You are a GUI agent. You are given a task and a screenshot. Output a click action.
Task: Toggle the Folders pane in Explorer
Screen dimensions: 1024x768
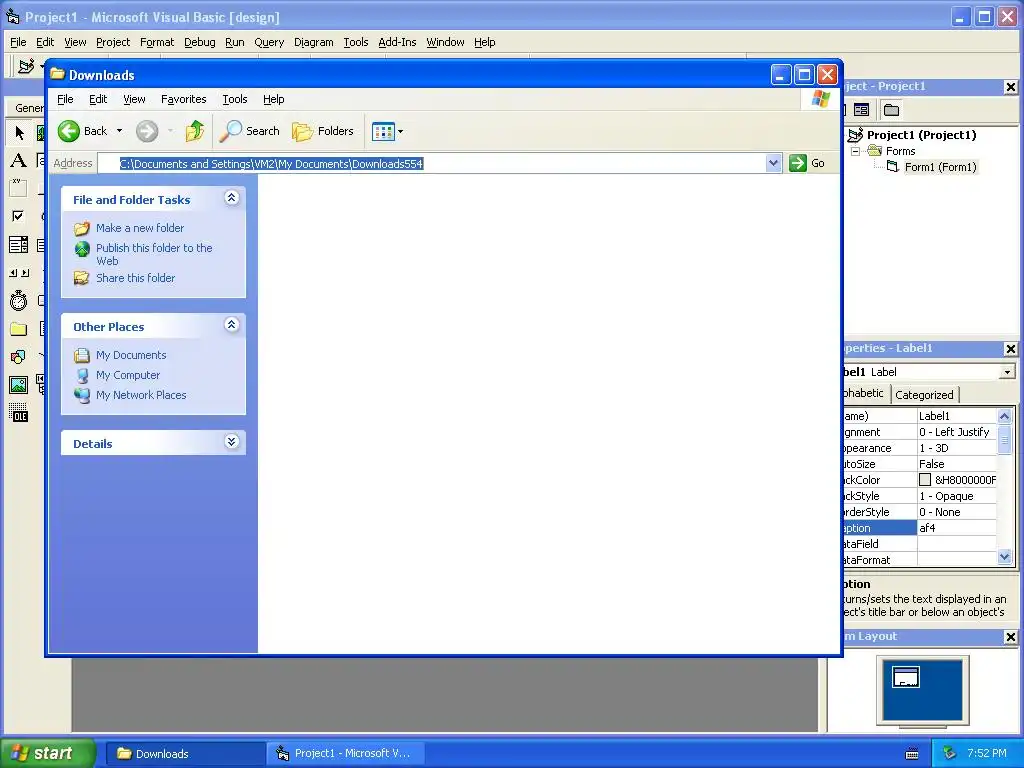323,131
